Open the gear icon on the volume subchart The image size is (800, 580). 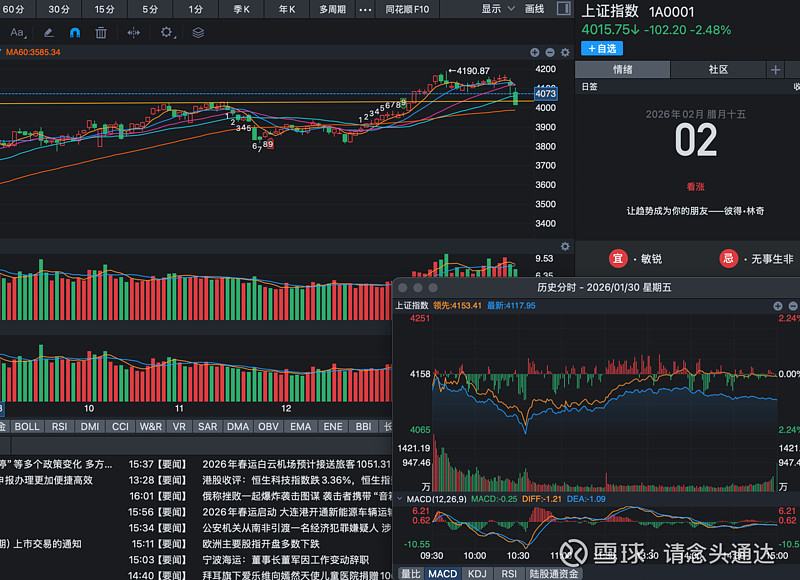[565, 247]
